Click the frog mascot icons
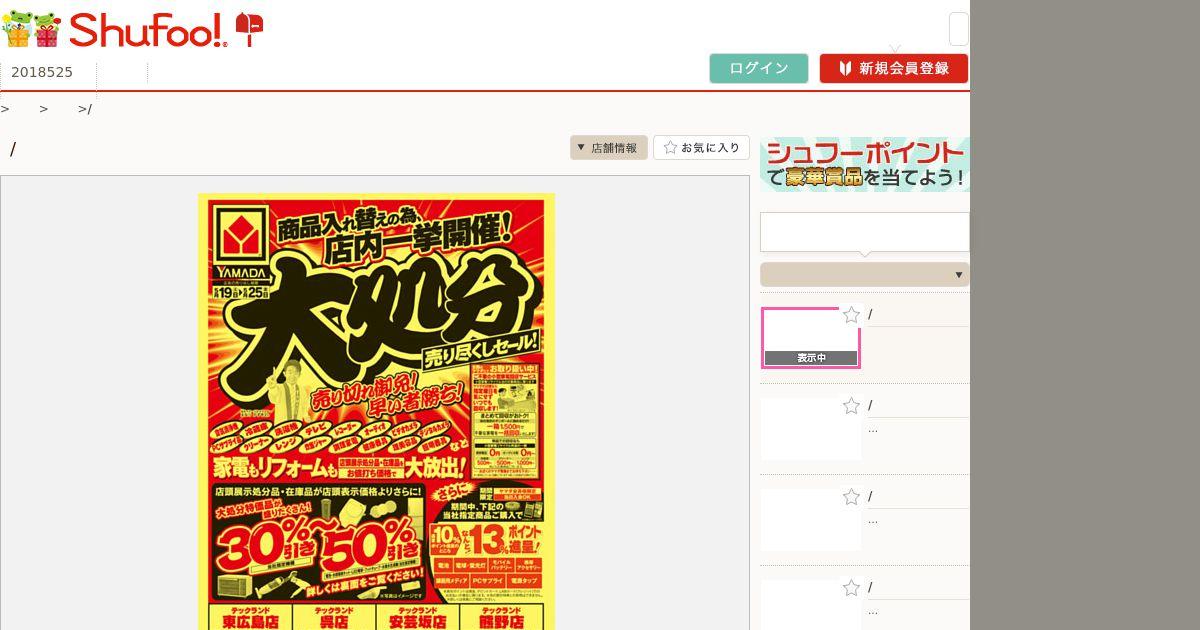The width and height of the screenshot is (1200, 630). (32, 30)
